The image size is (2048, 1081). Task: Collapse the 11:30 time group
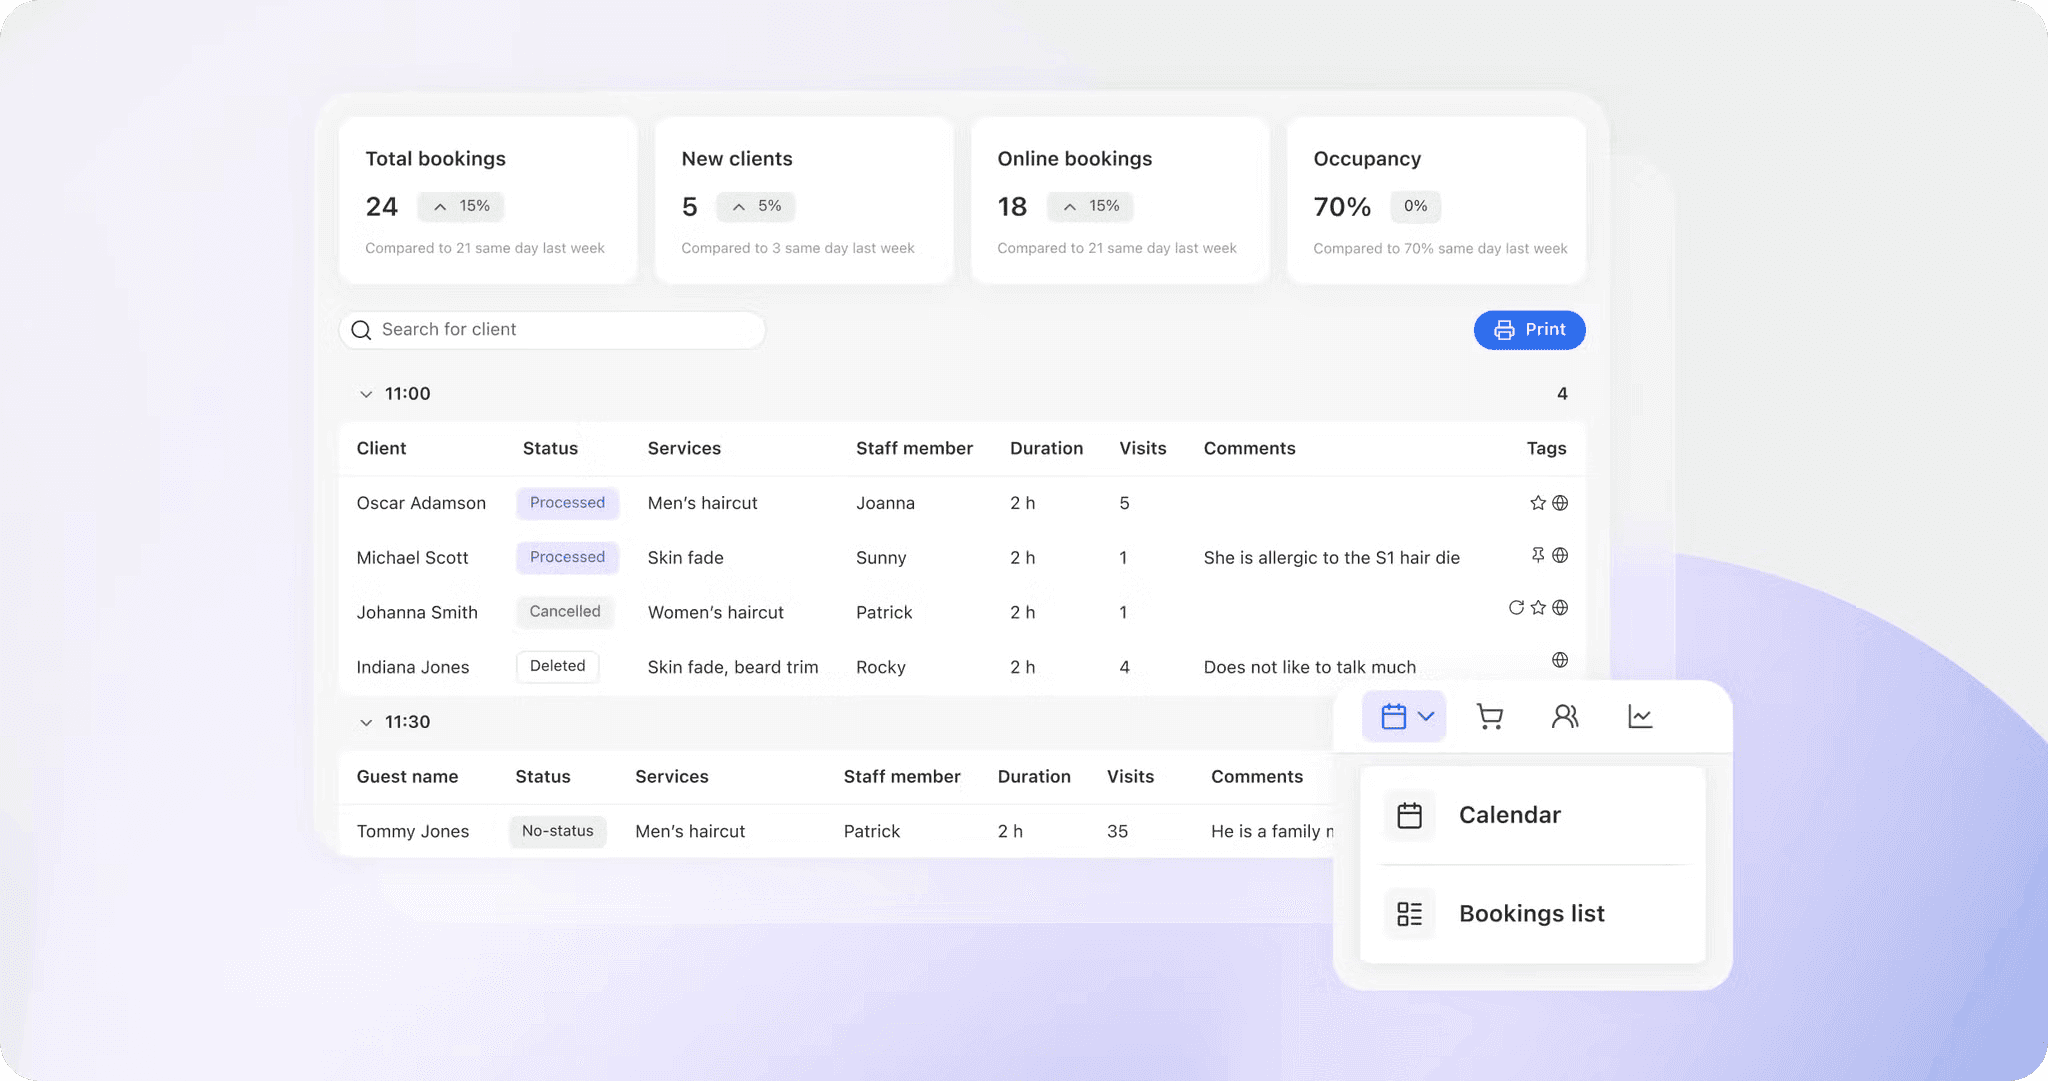tap(366, 722)
